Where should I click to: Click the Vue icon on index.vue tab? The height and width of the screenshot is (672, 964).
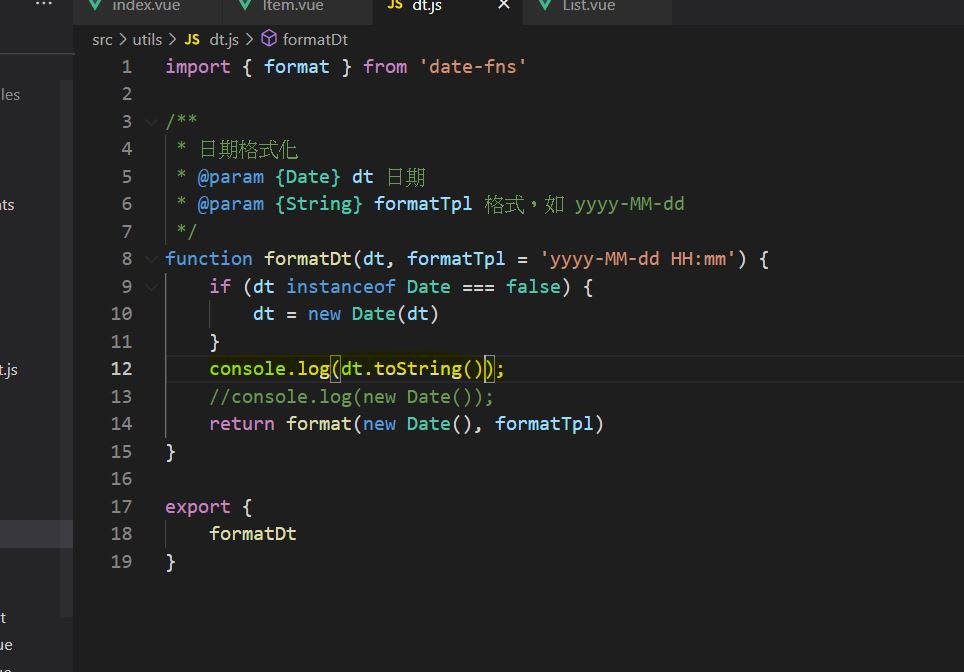click(95, 6)
